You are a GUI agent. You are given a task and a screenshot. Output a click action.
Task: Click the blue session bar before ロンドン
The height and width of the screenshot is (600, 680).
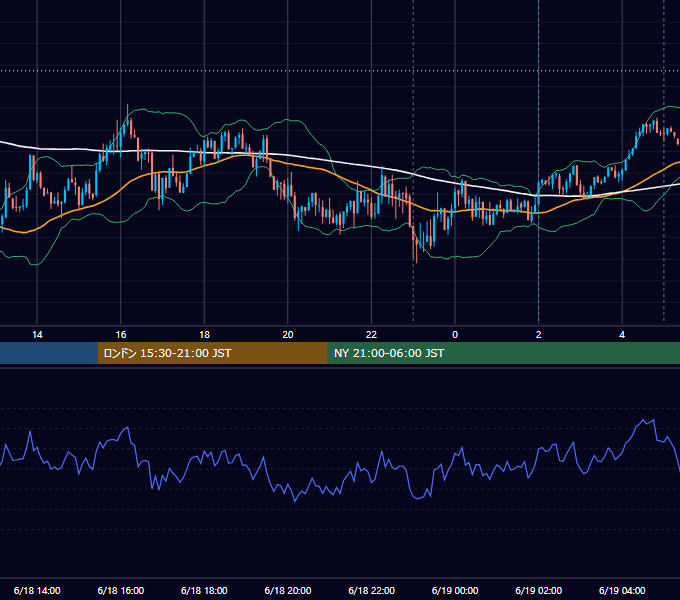[49, 353]
